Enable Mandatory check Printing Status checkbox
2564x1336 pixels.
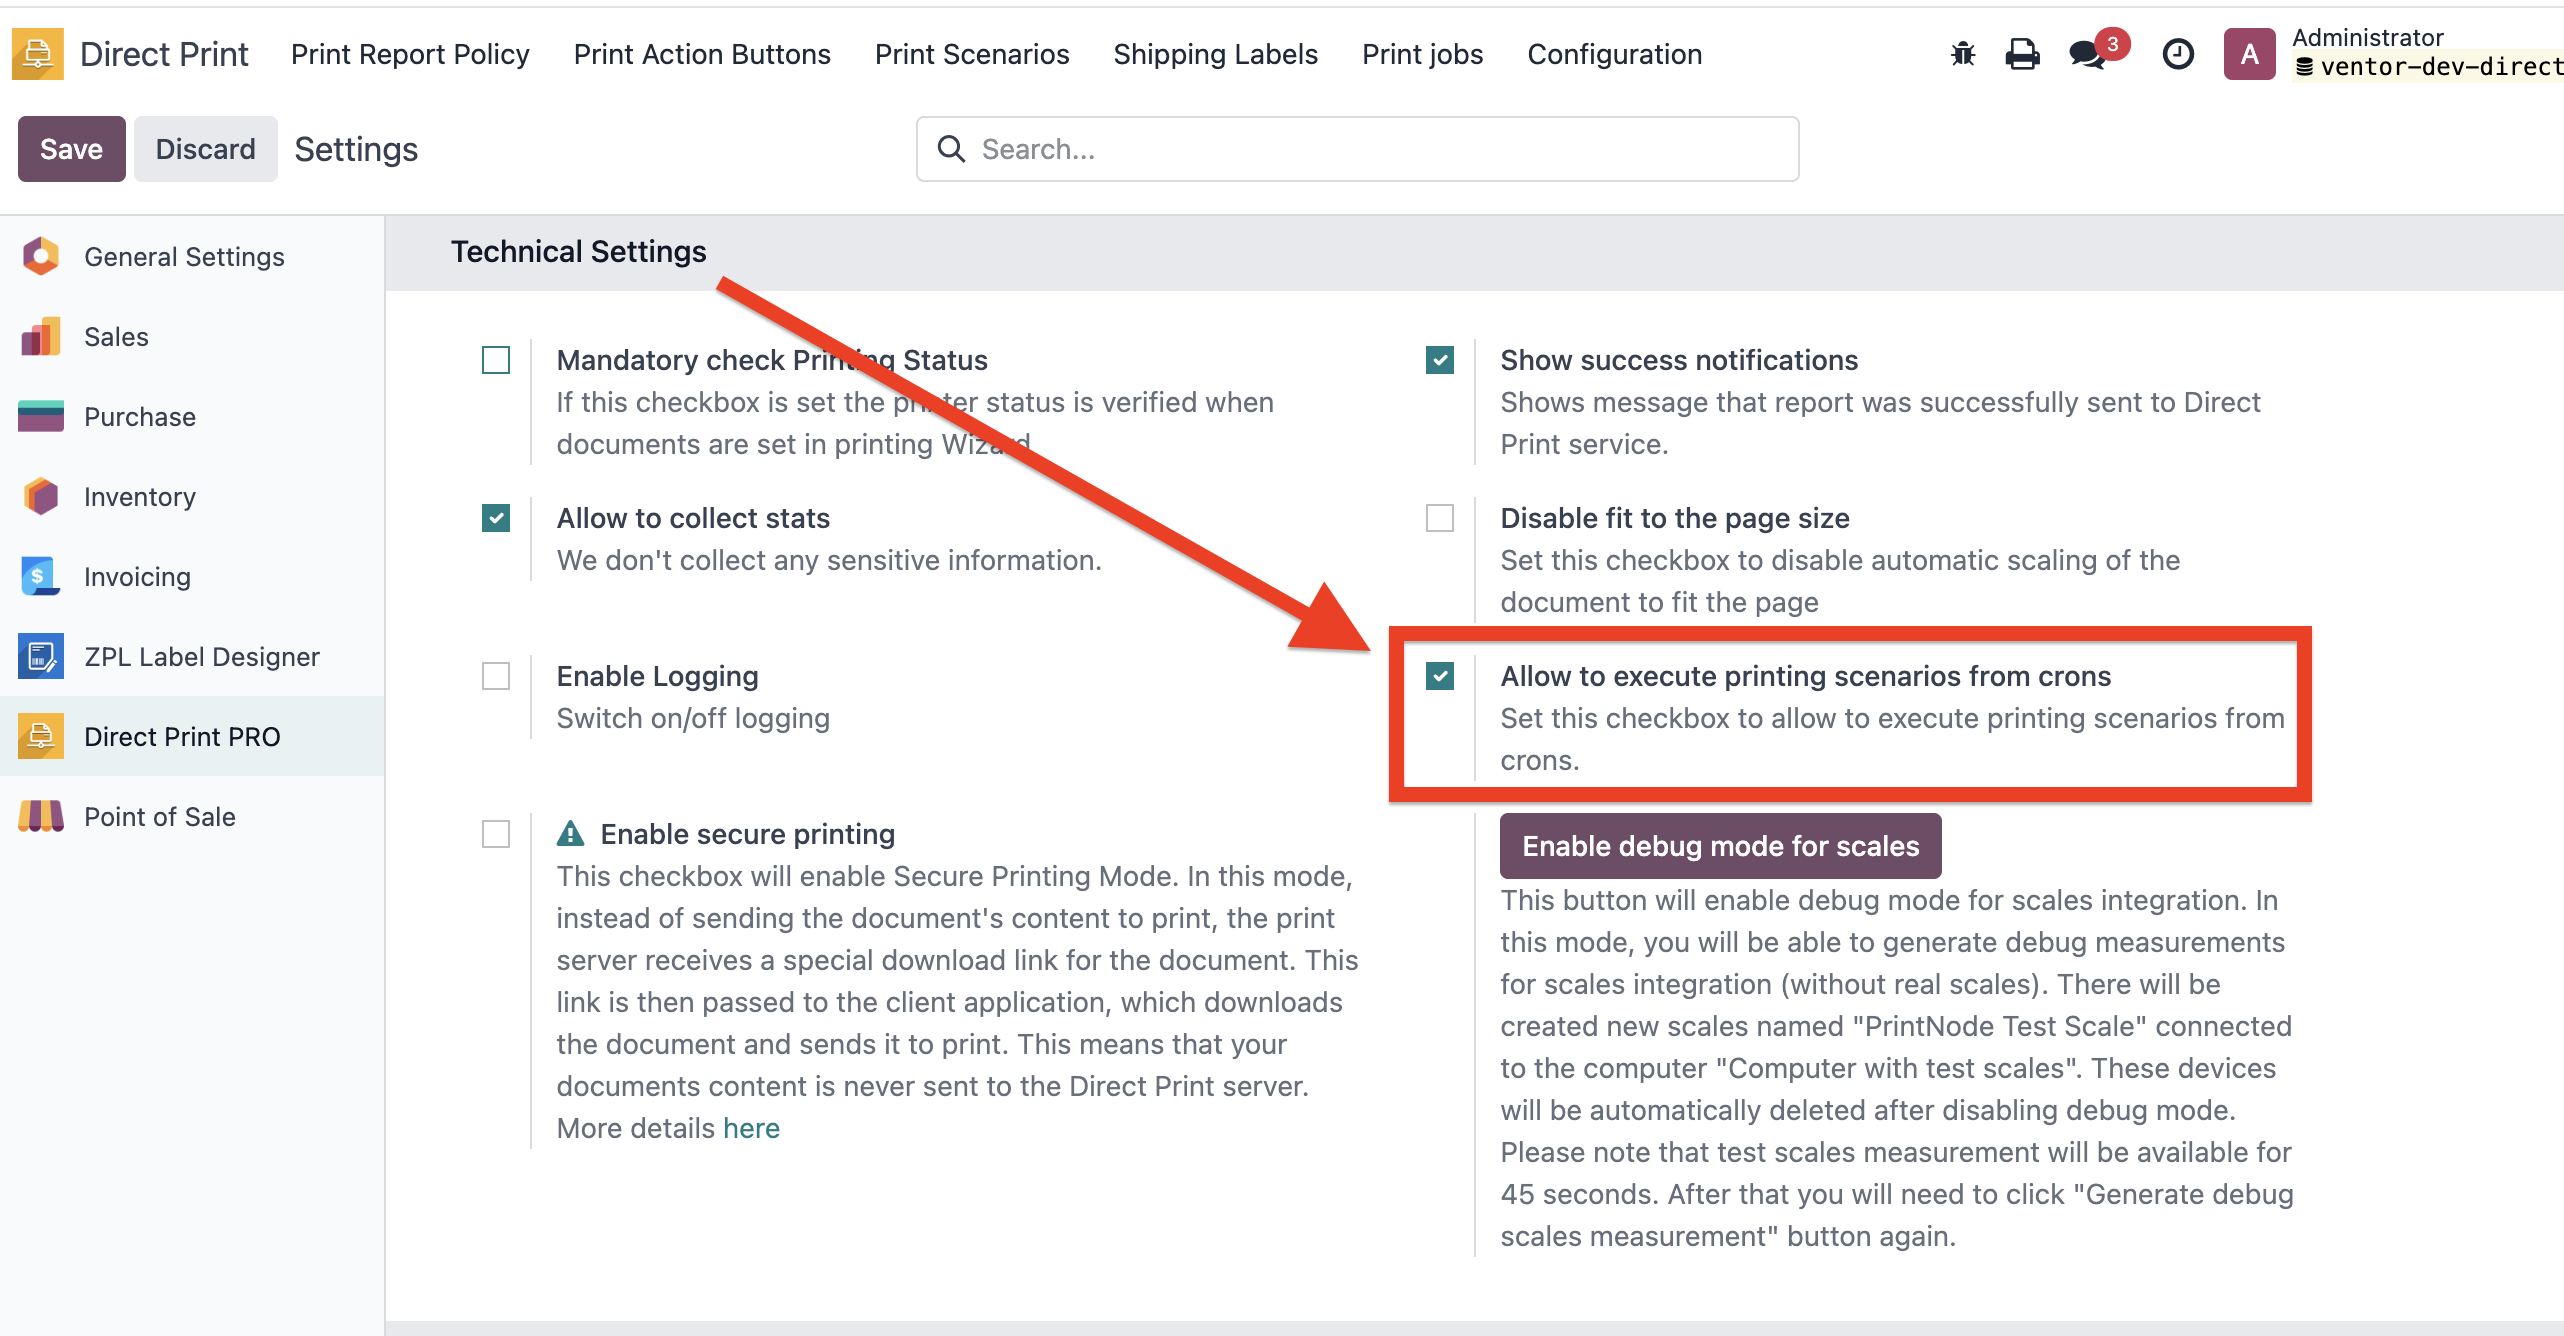point(496,360)
